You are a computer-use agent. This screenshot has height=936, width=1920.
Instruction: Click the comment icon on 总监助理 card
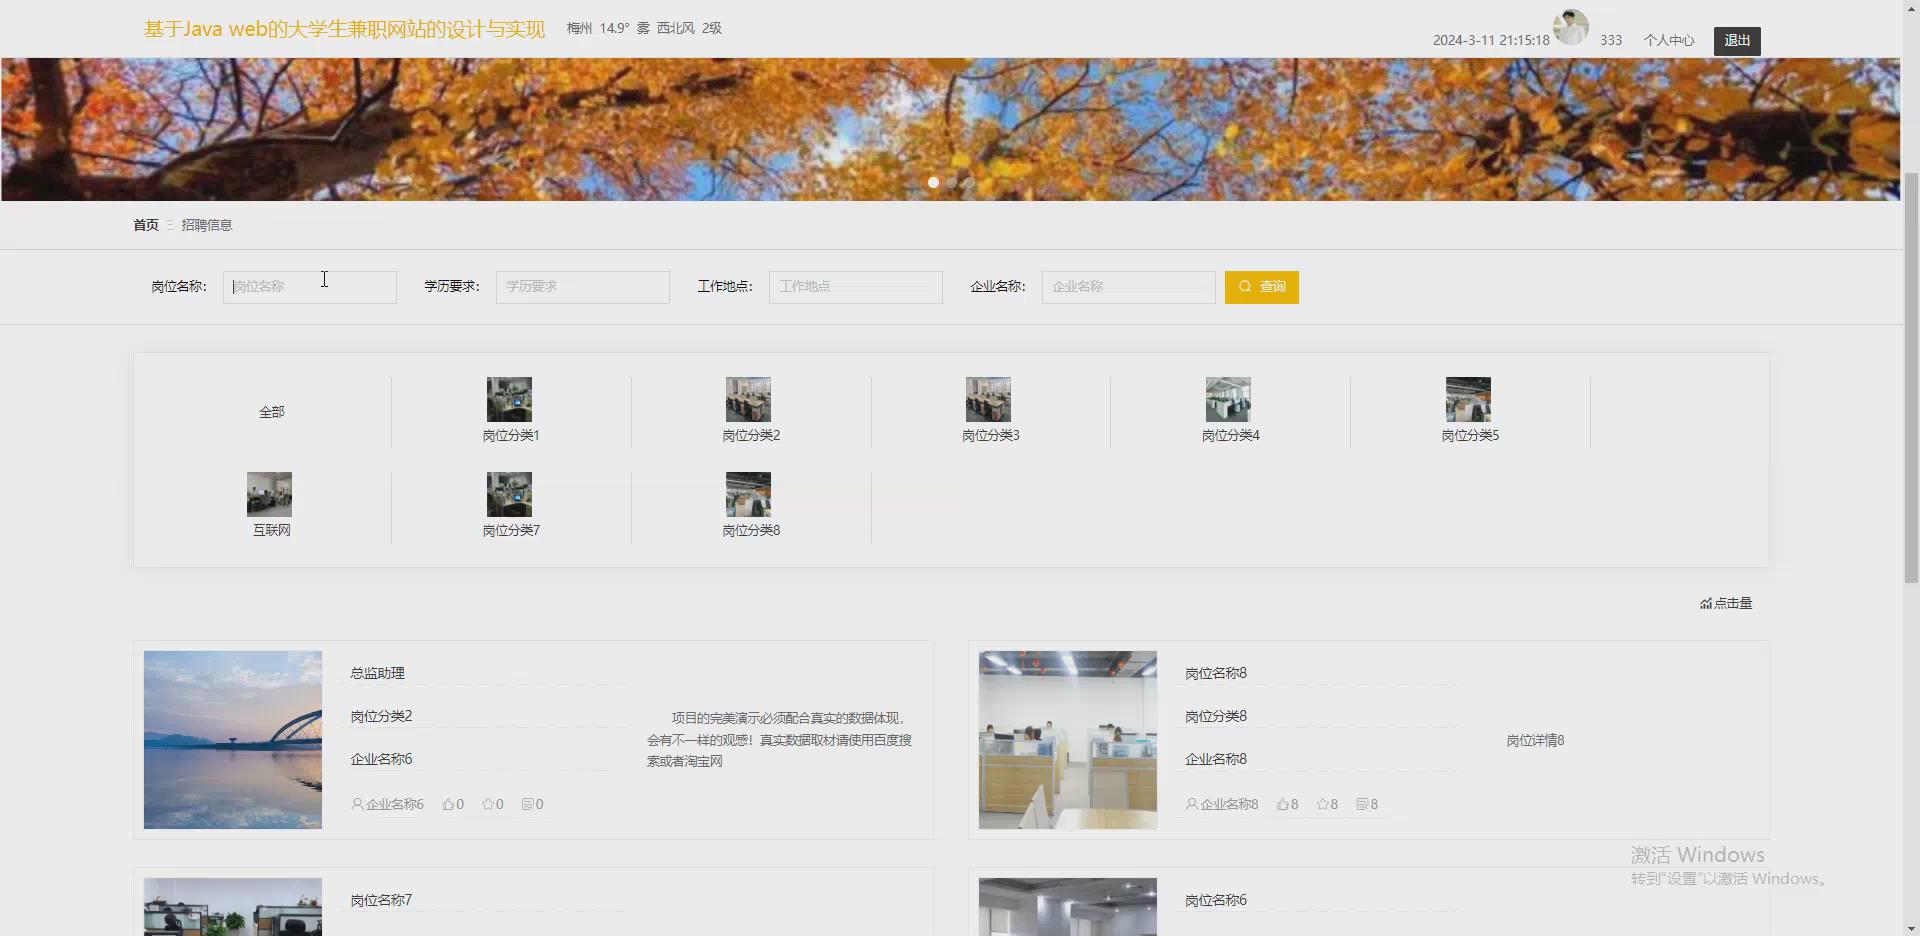pos(528,804)
